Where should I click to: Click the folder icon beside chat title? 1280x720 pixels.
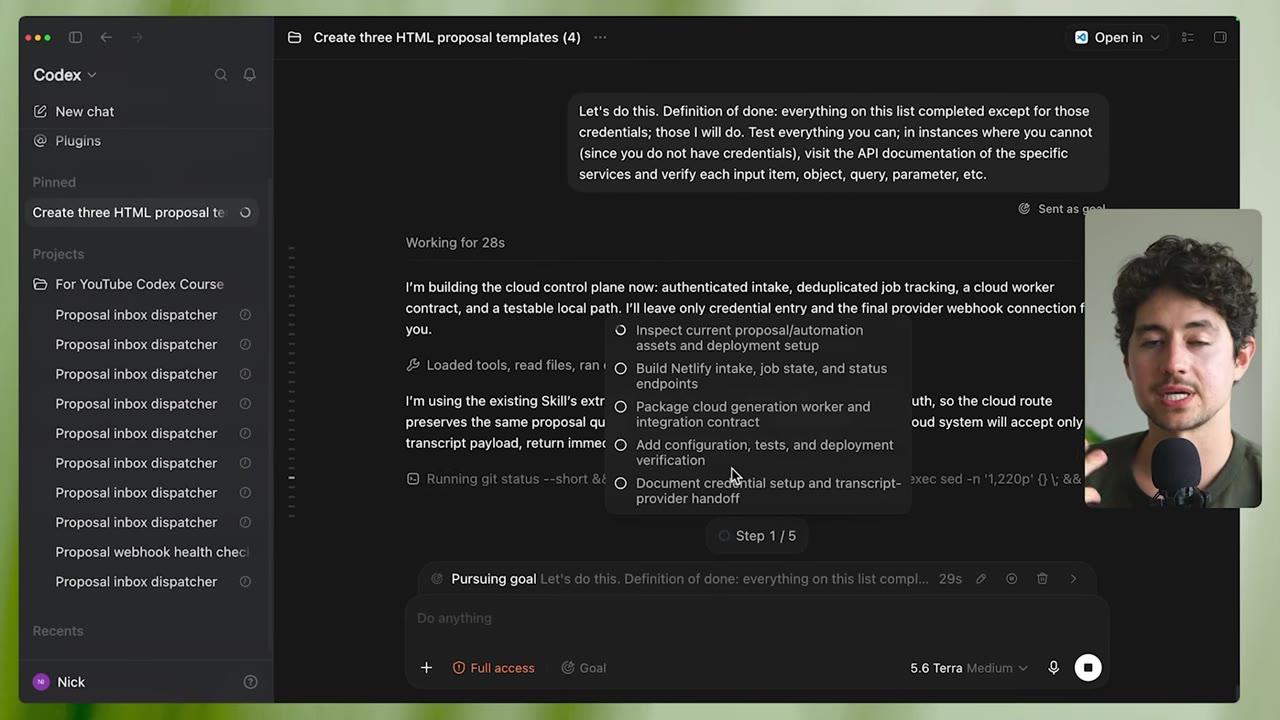point(294,37)
